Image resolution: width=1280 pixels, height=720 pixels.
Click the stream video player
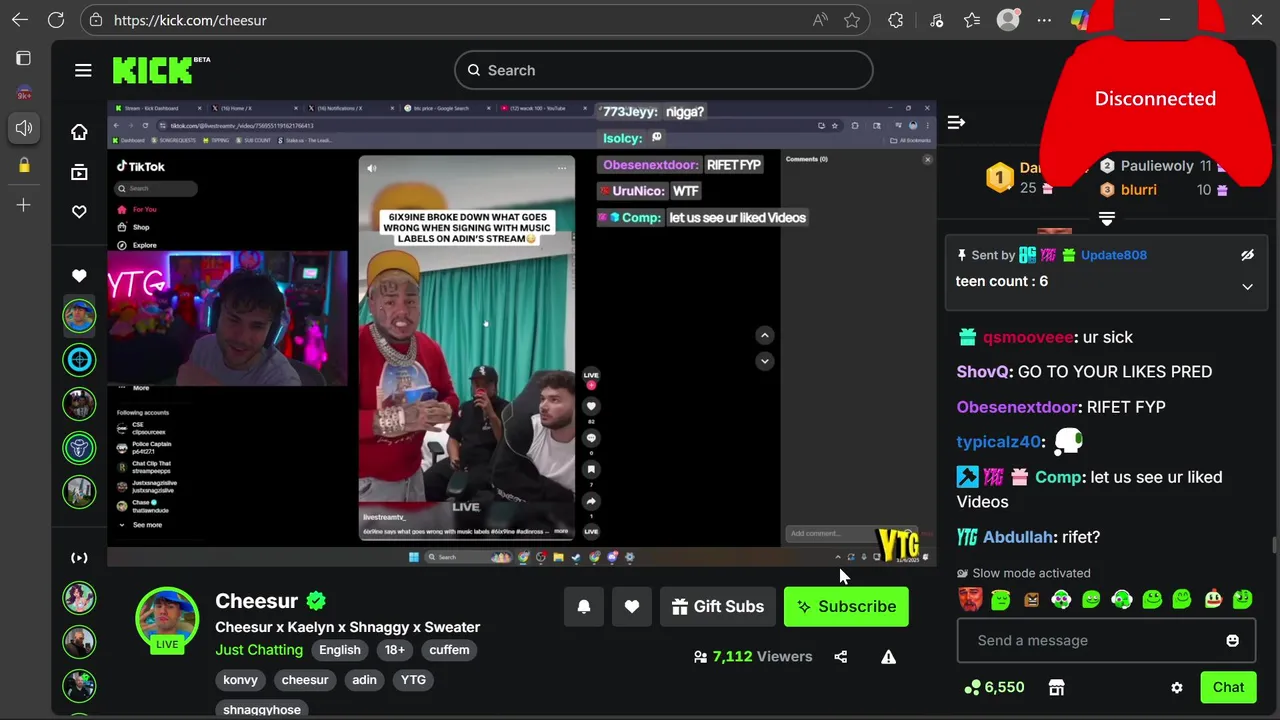click(x=521, y=333)
